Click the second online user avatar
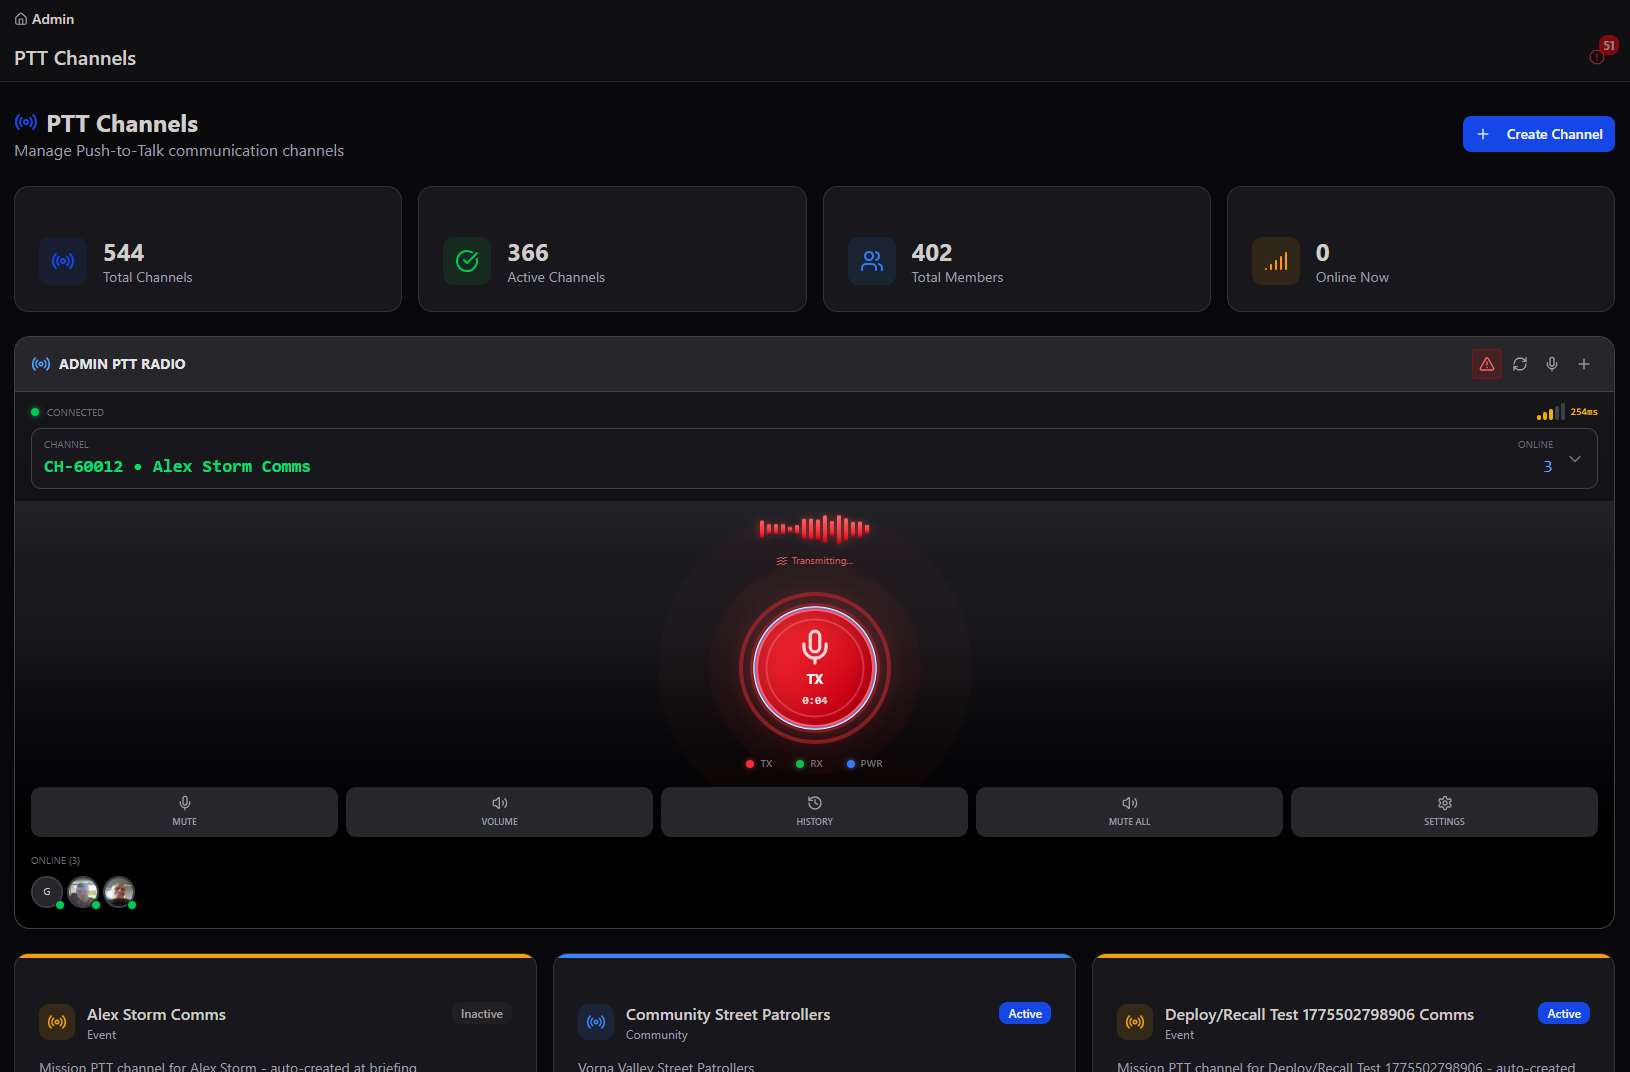Image resolution: width=1630 pixels, height=1072 pixels. point(83,891)
